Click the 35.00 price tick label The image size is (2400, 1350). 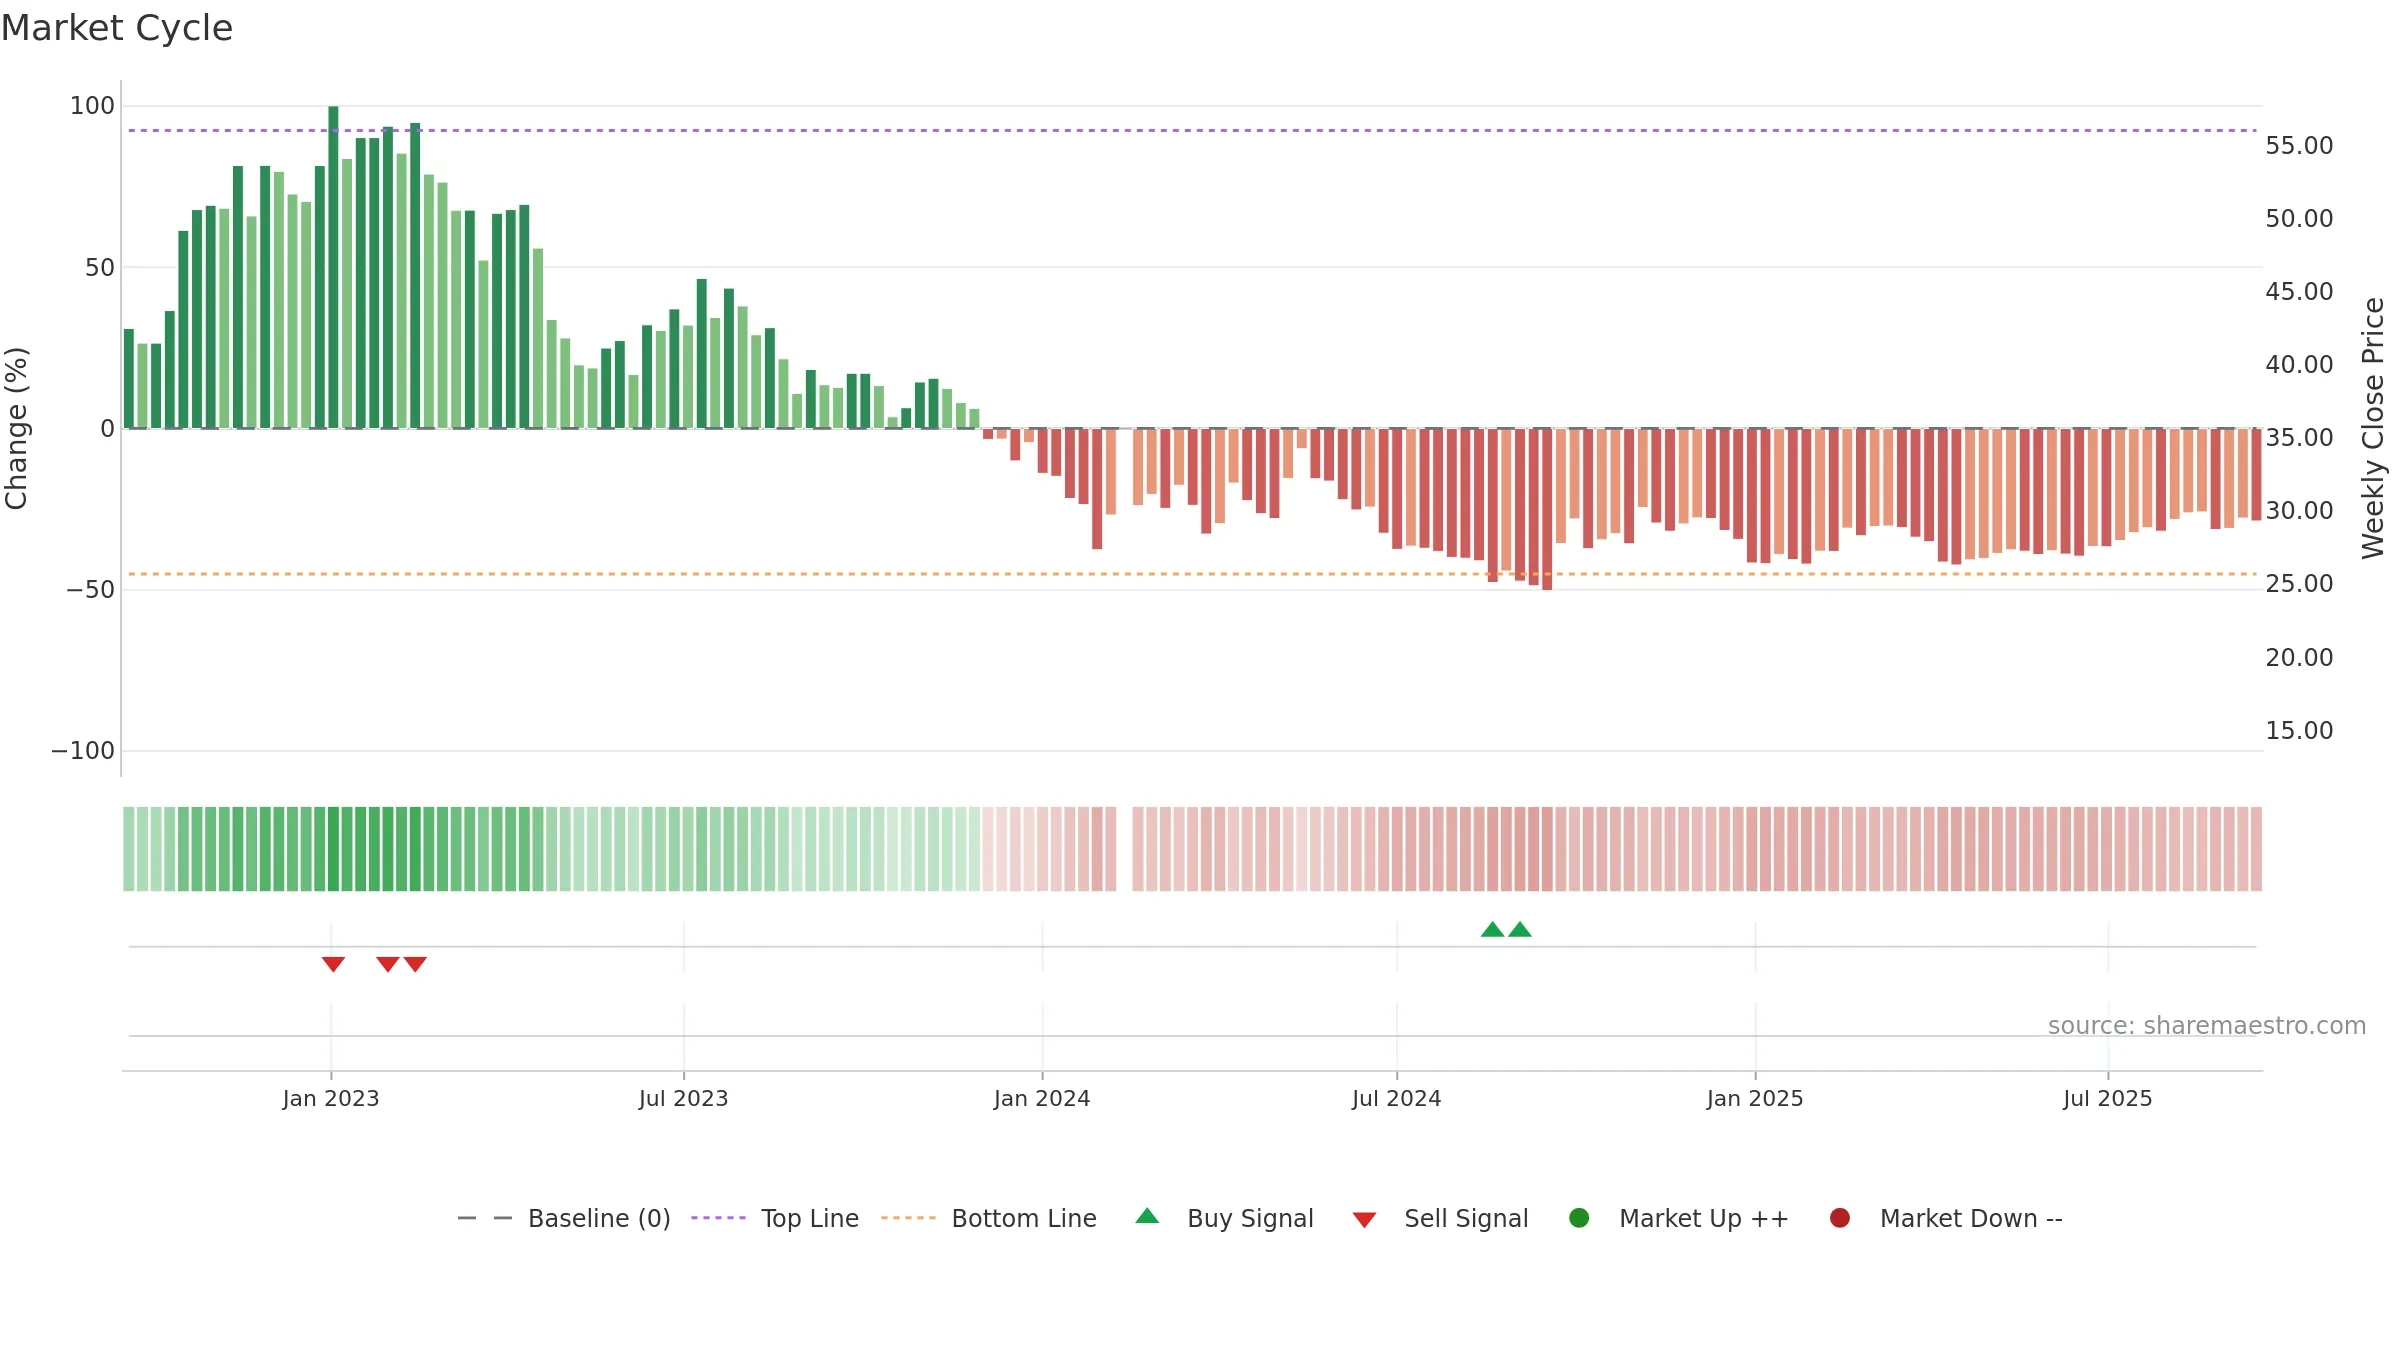point(2299,438)
